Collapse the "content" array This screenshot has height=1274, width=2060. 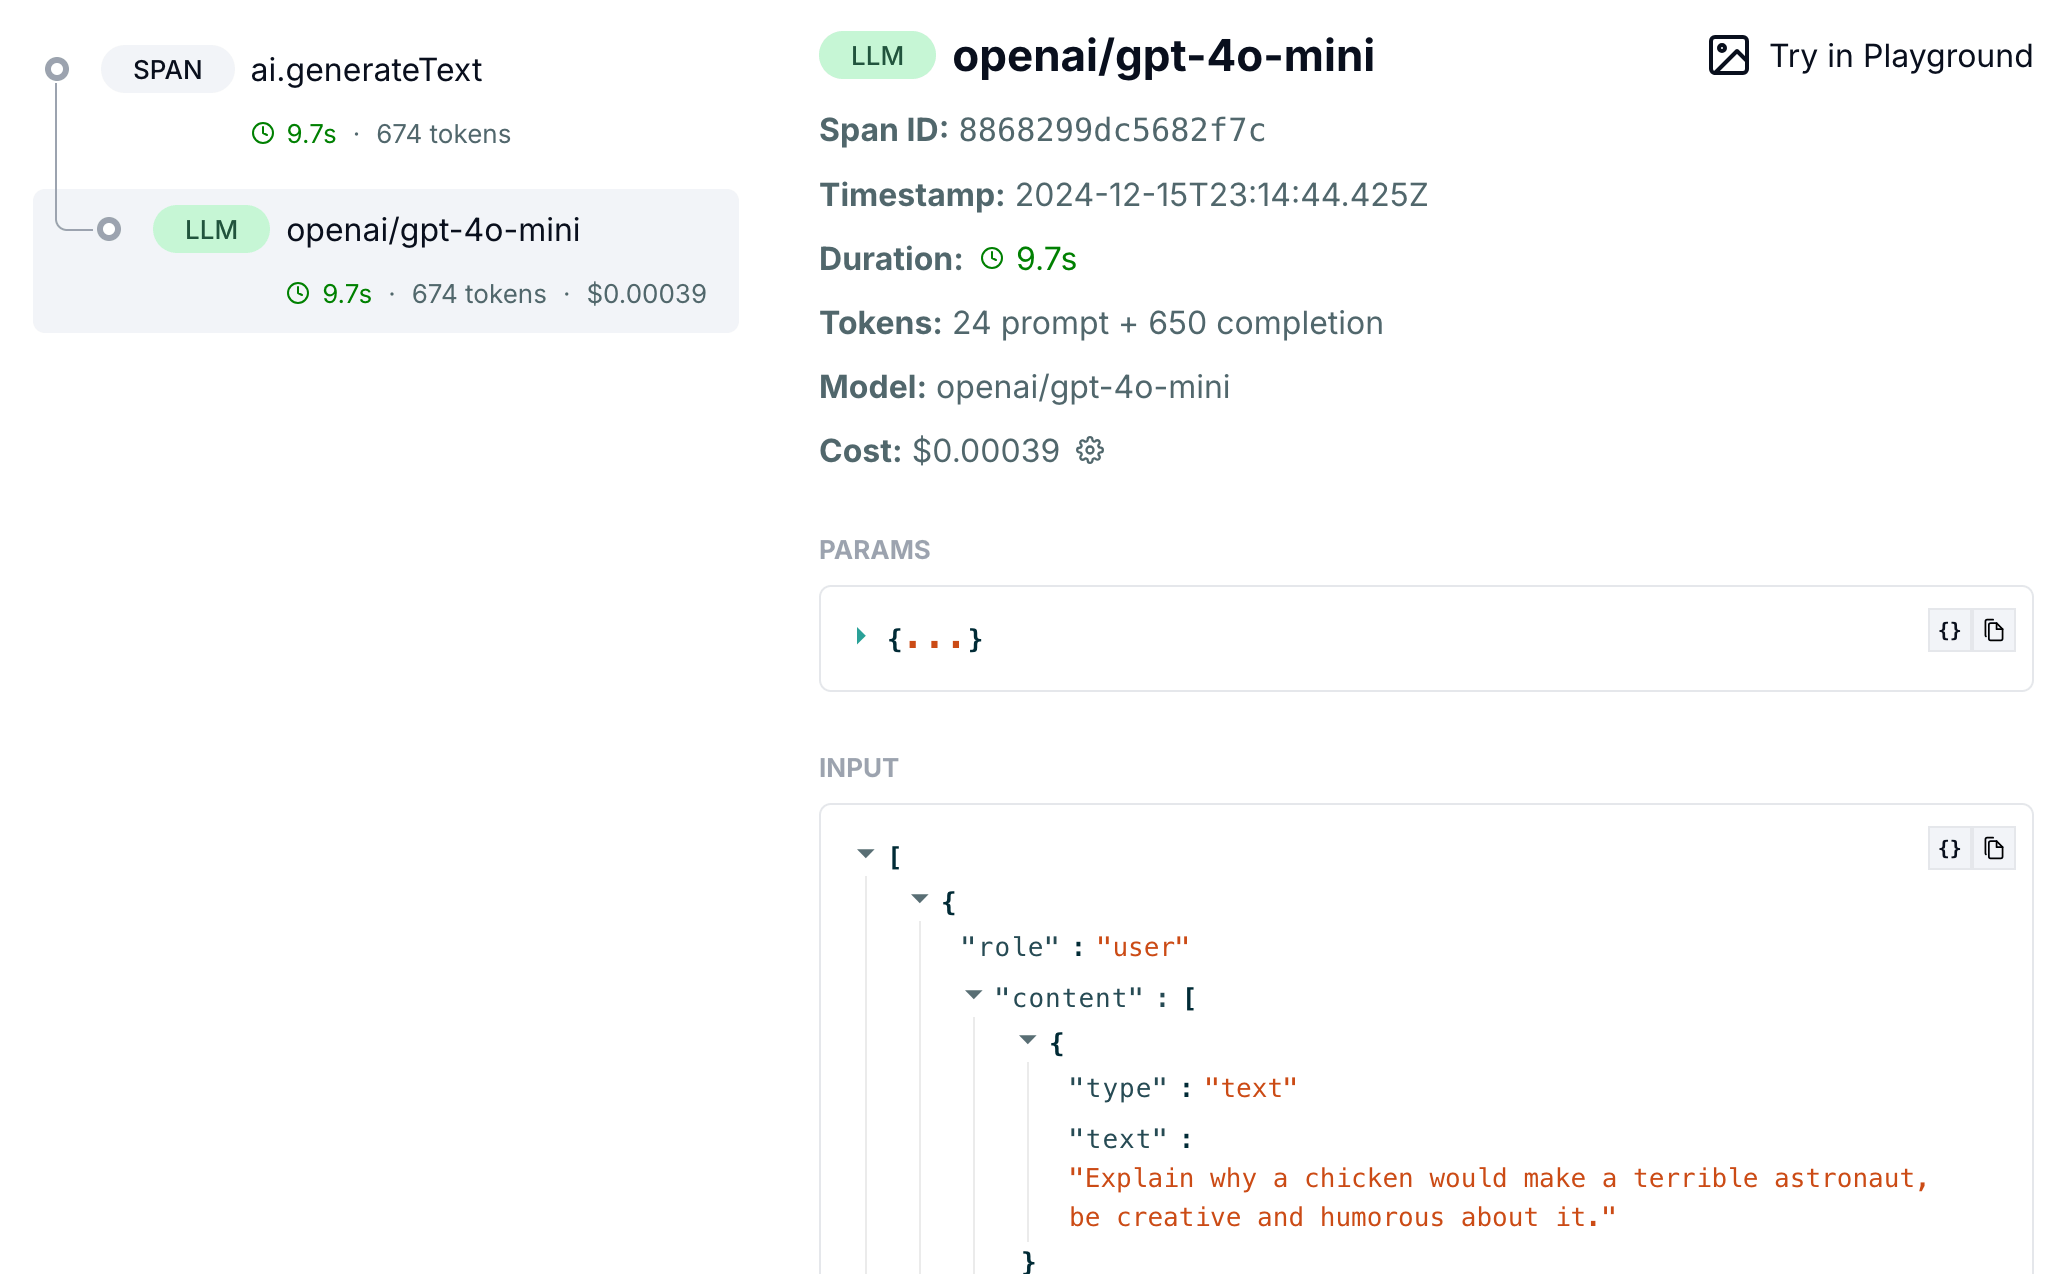pos(974,995)
